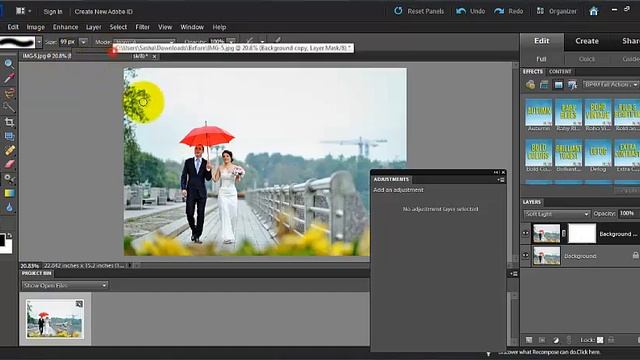The width and height of the screenshot is (640, 360).
Task: Open the brush Mode dropdown
Action: (144, 42)
